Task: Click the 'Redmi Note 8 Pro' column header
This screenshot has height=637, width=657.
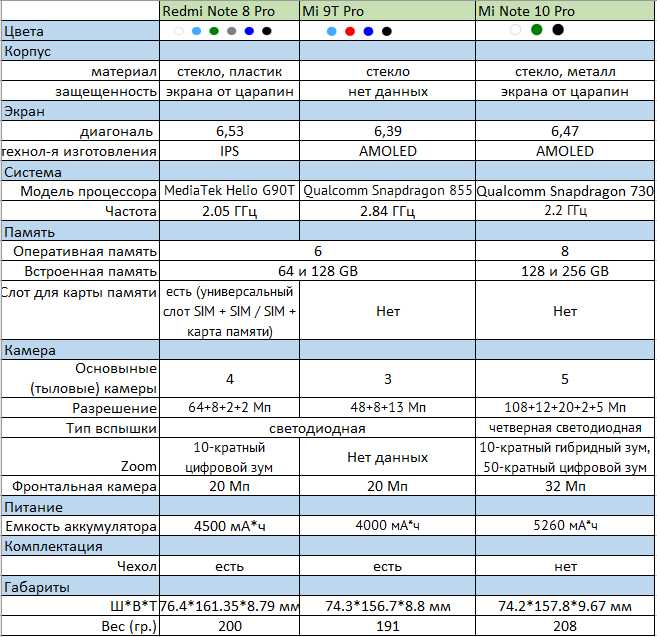Action: (230, 10)
